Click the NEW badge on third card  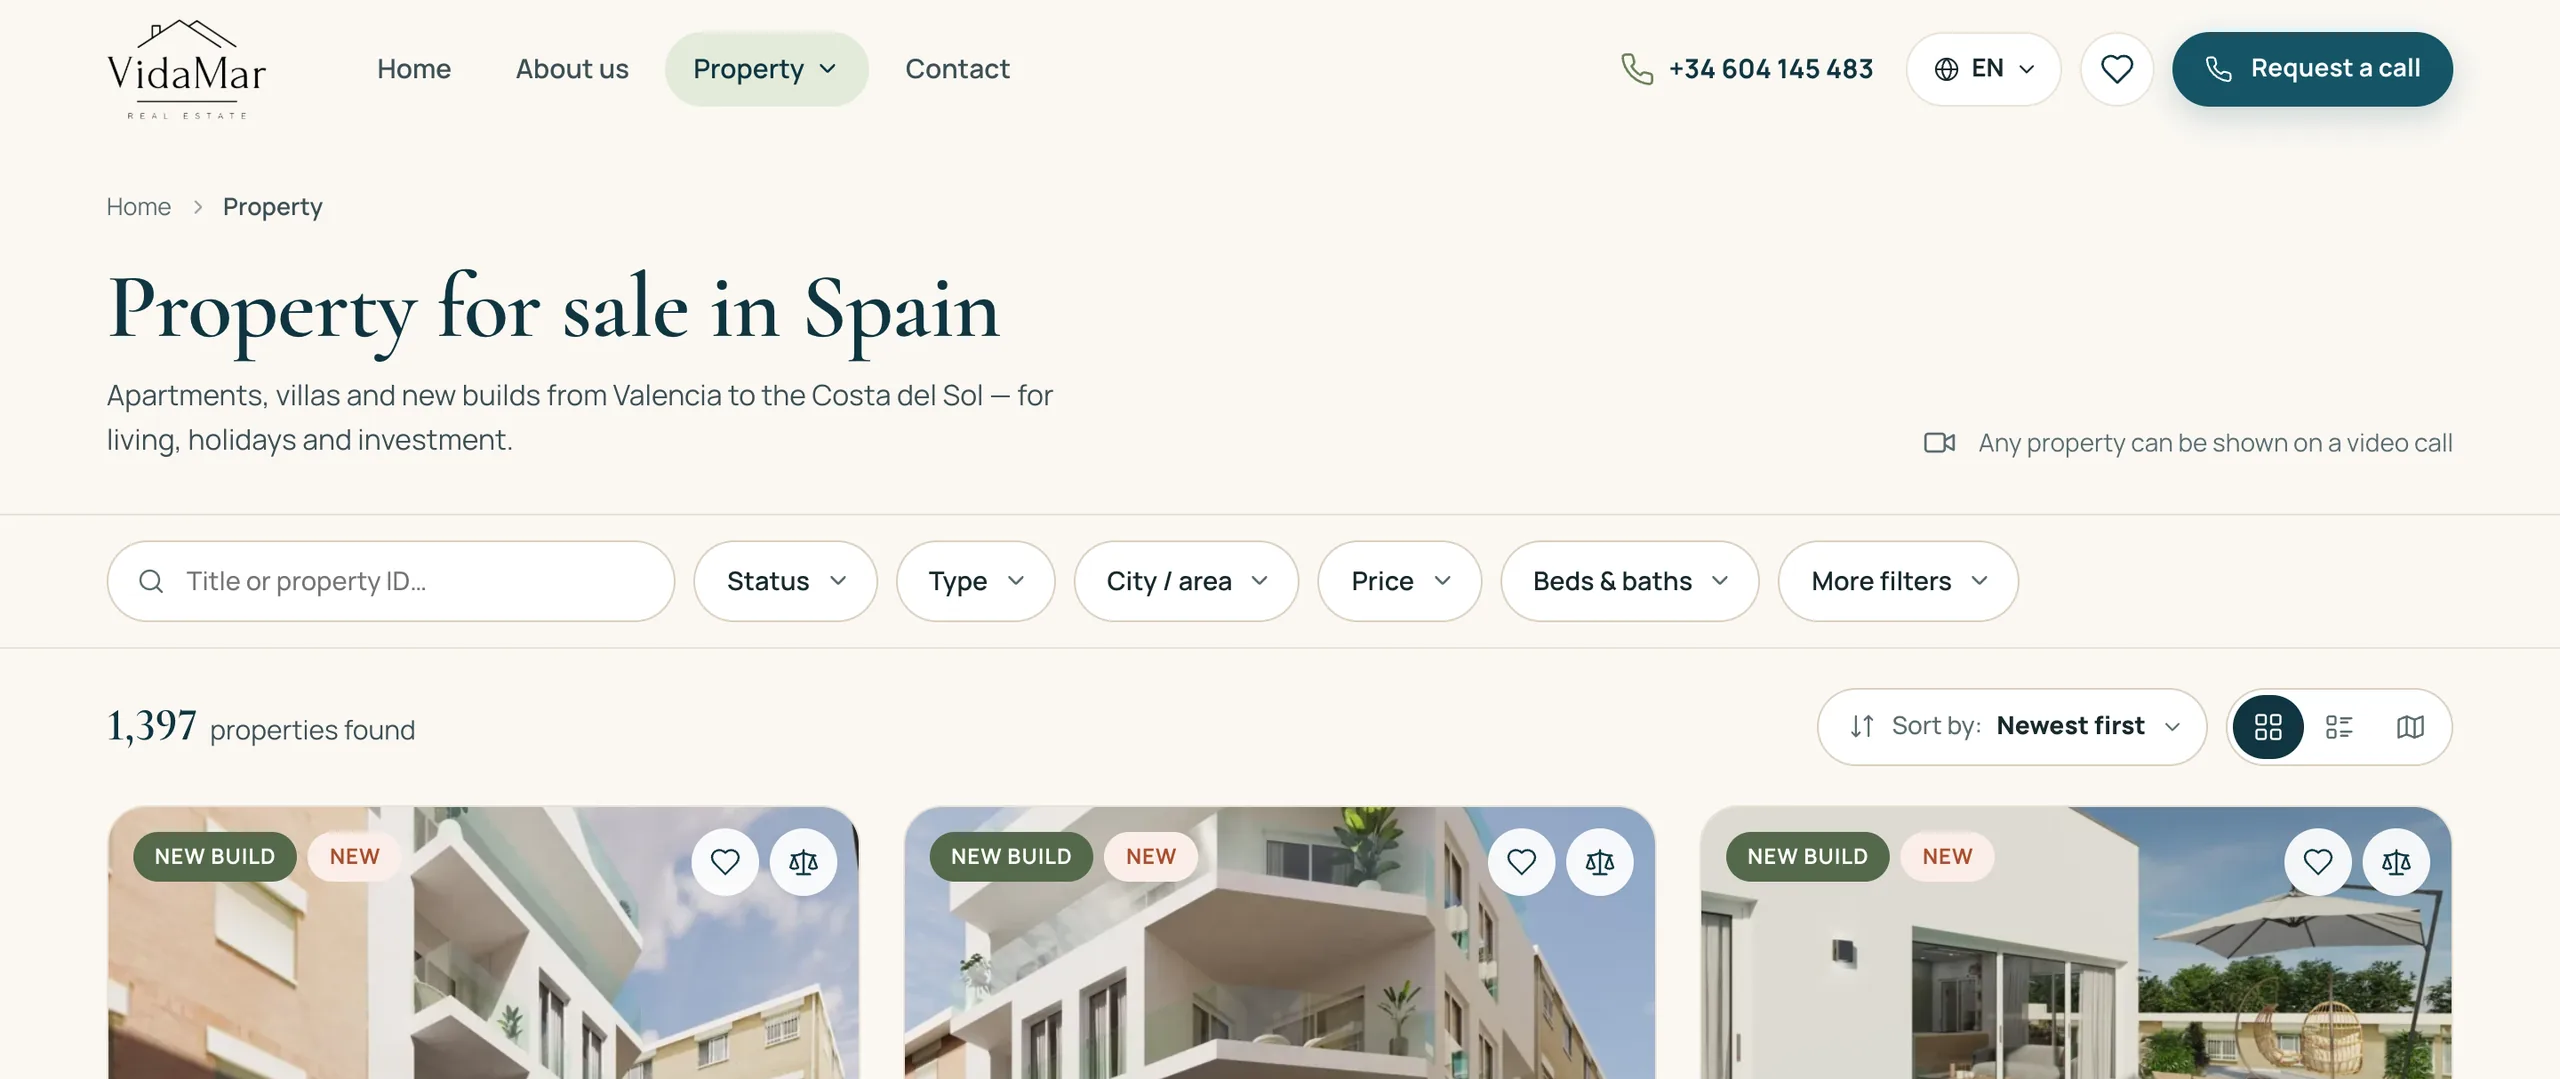pyautogui.click(x=1946, y=857)
